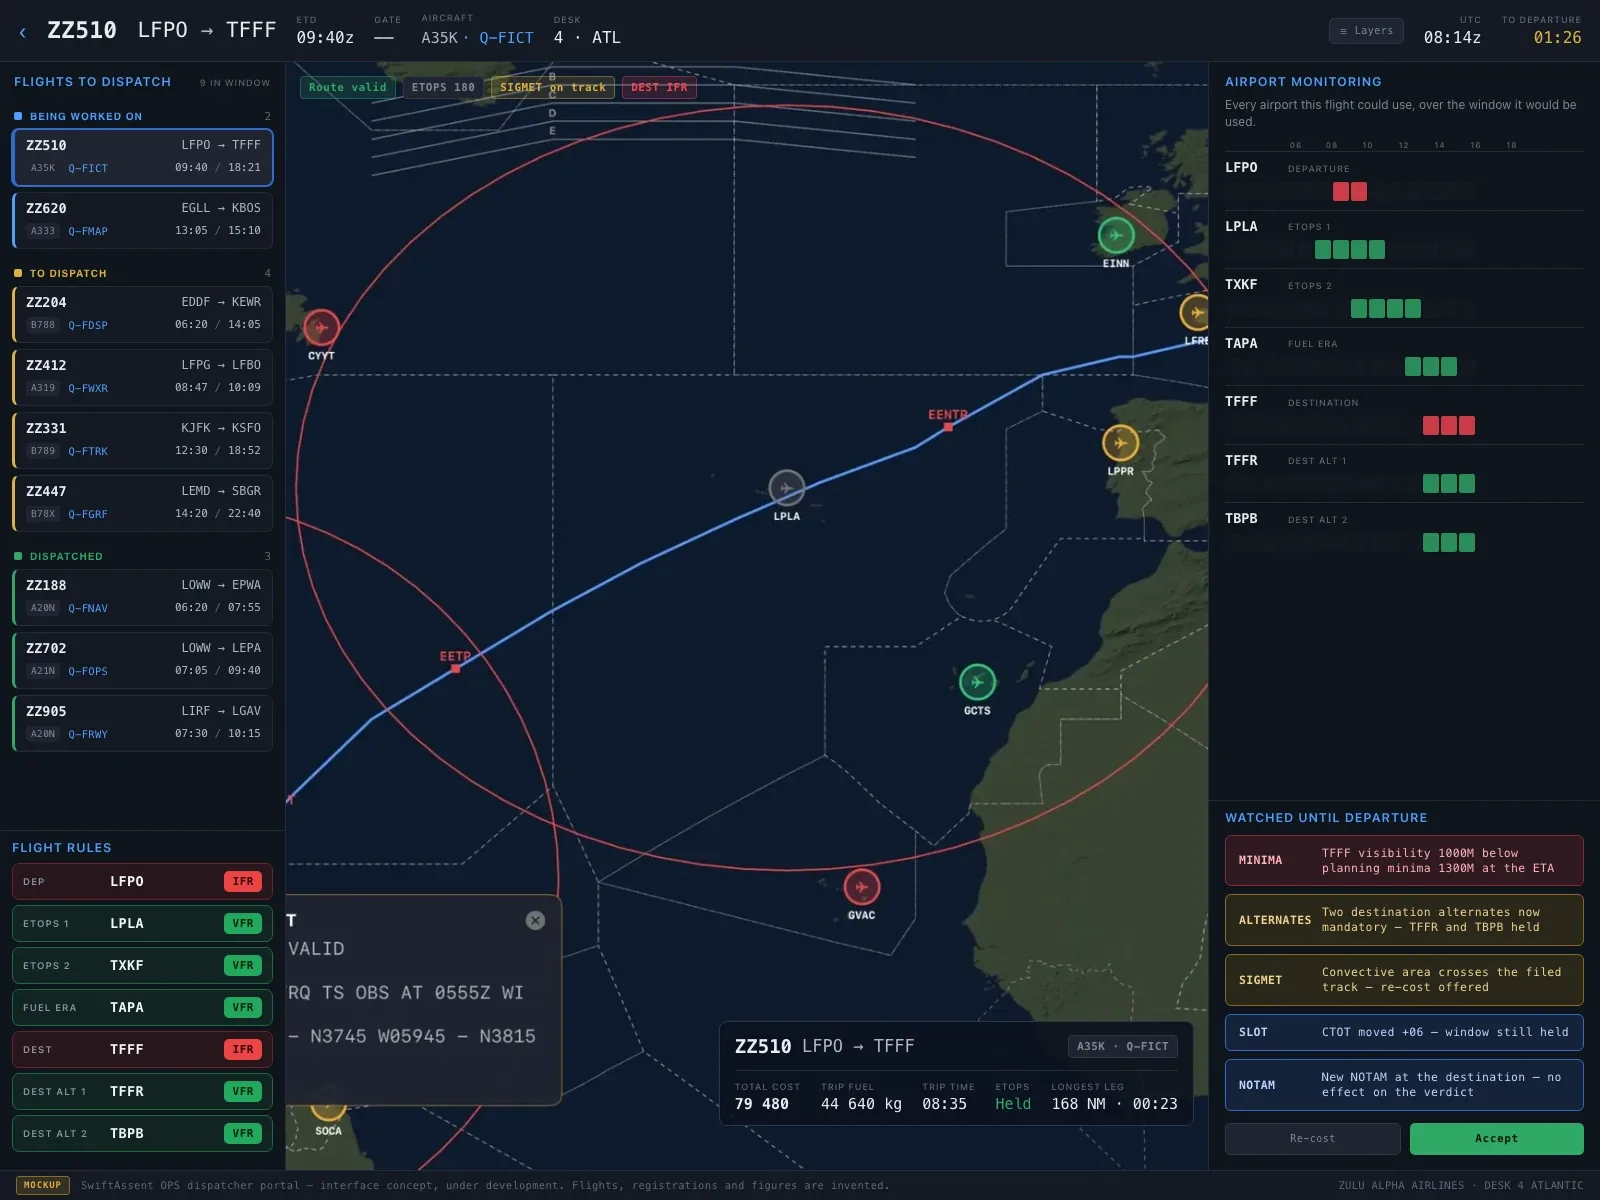Click the DEST IFR chip
This screenshot has width=1600, height=1200.
click(x=659, y=88)
